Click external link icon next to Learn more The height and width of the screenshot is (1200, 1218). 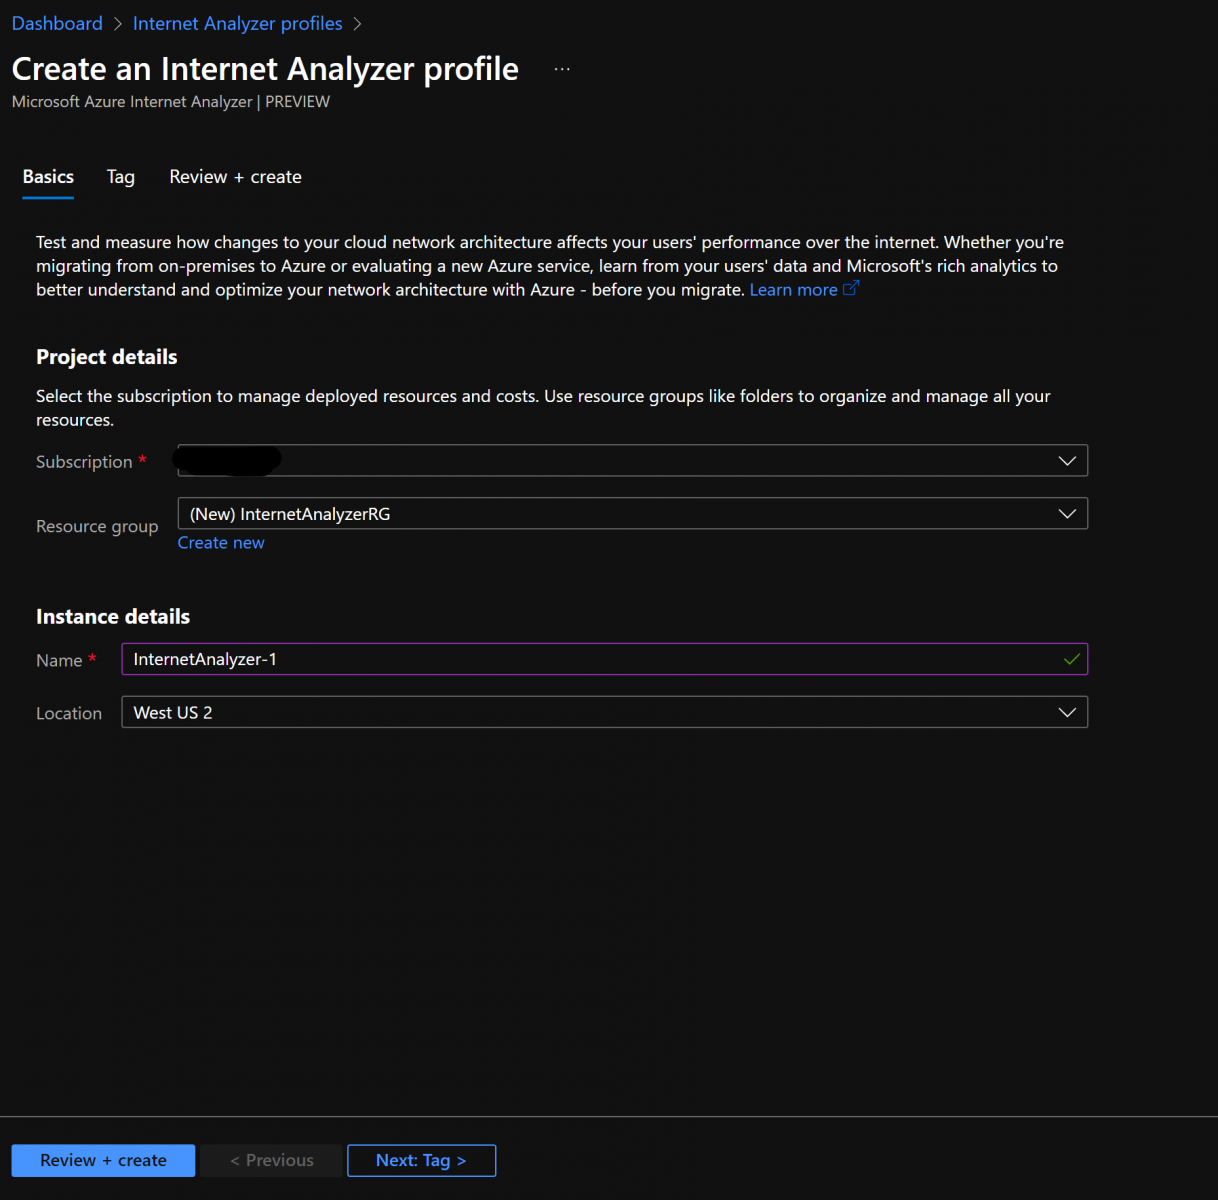click(x=851, y=289)
